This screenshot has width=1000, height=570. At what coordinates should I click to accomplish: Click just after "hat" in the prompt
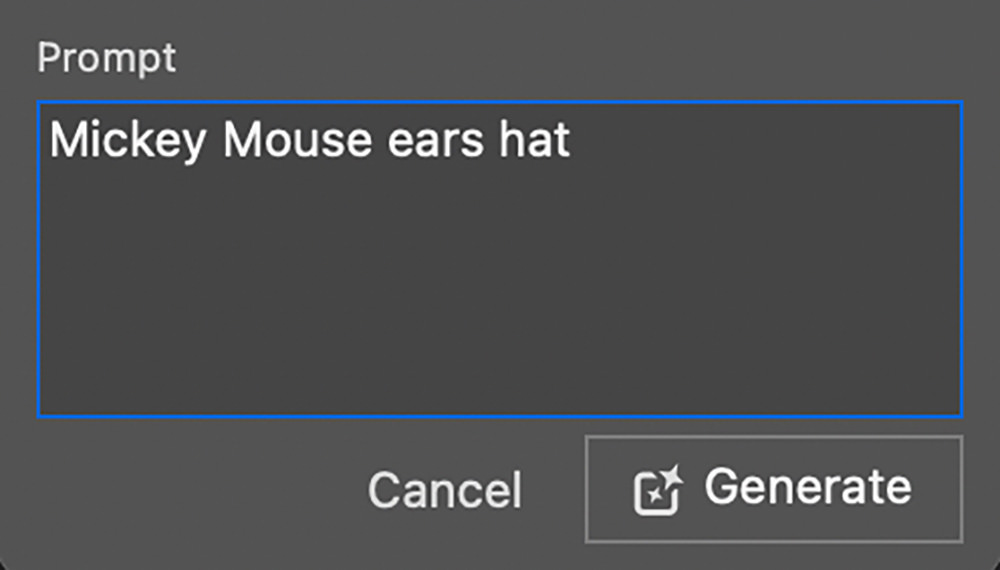point(572,140)
